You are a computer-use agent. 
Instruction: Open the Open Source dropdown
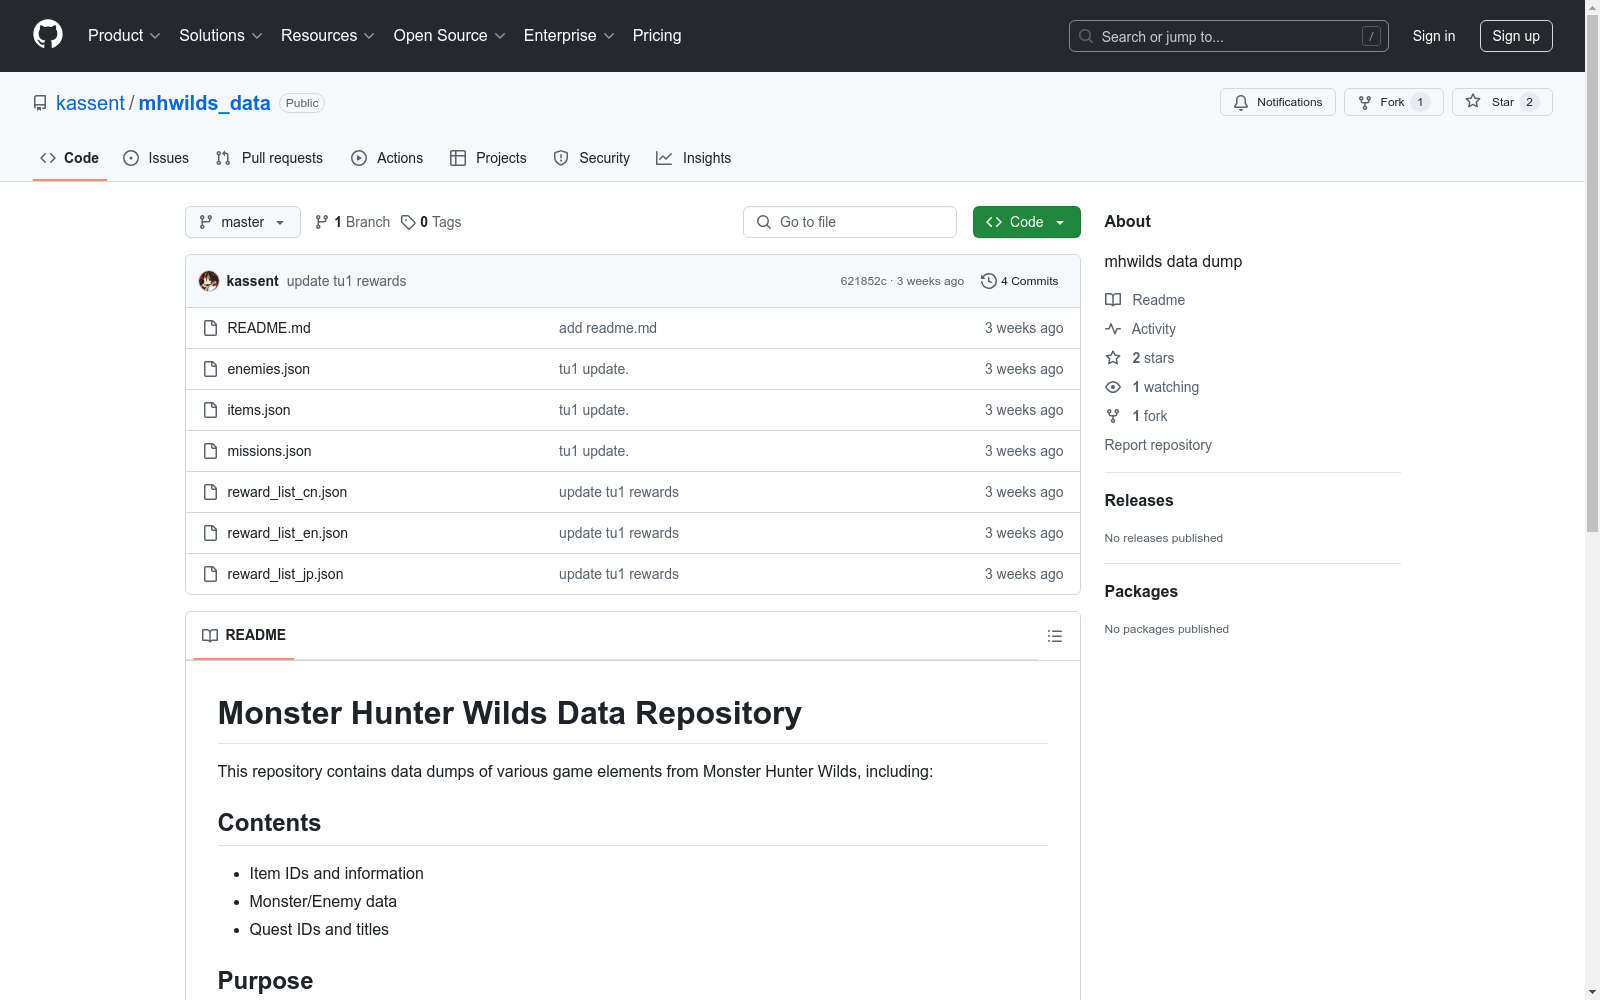click(x=450, y=36)
